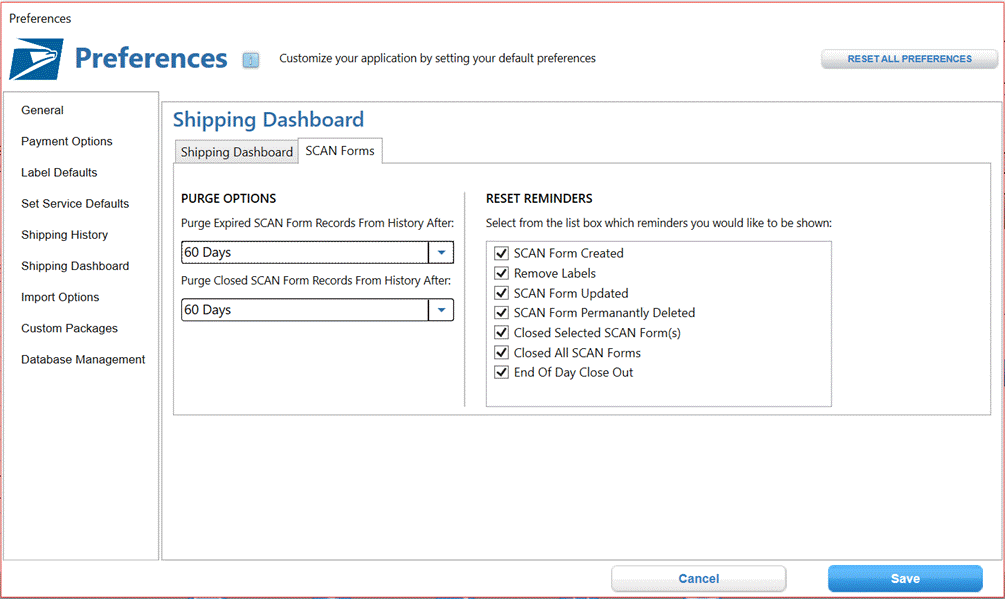Switch to the Shipping Dashboard tab
The width and height of the screenshot is (1005, 599).
click(237, 152)
